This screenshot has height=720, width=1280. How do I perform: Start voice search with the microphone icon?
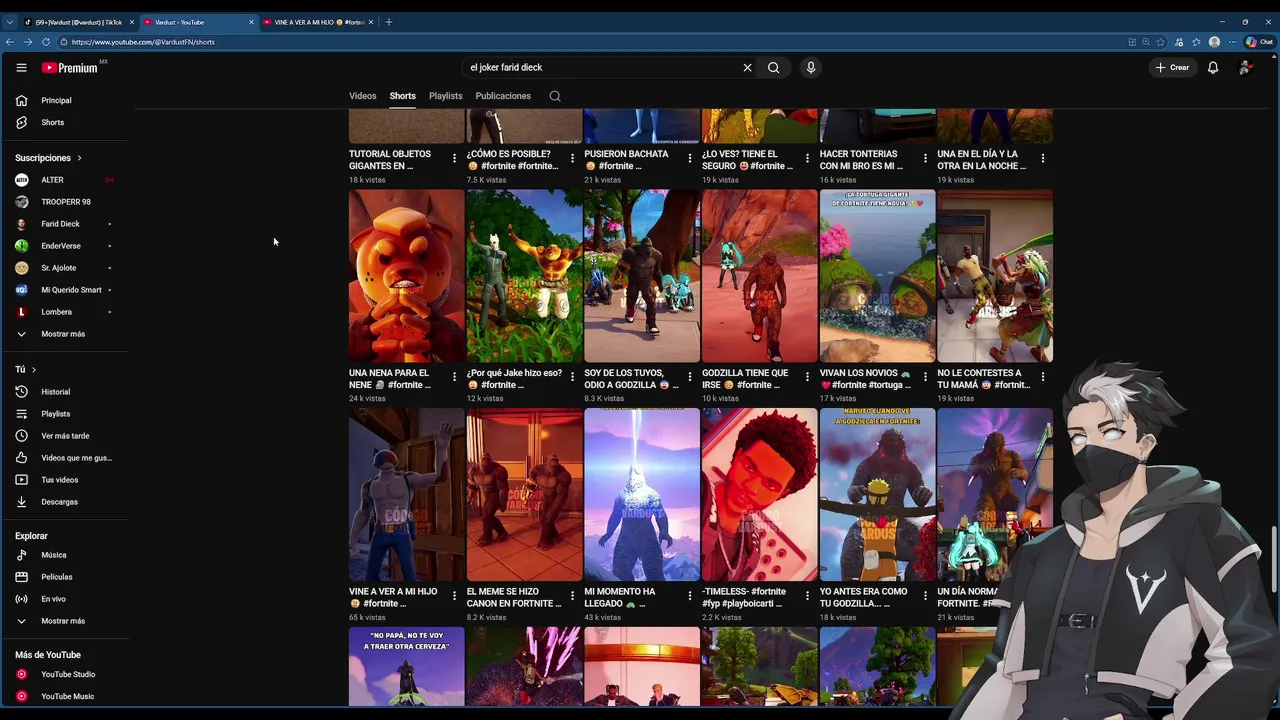(x=811, y=67)
